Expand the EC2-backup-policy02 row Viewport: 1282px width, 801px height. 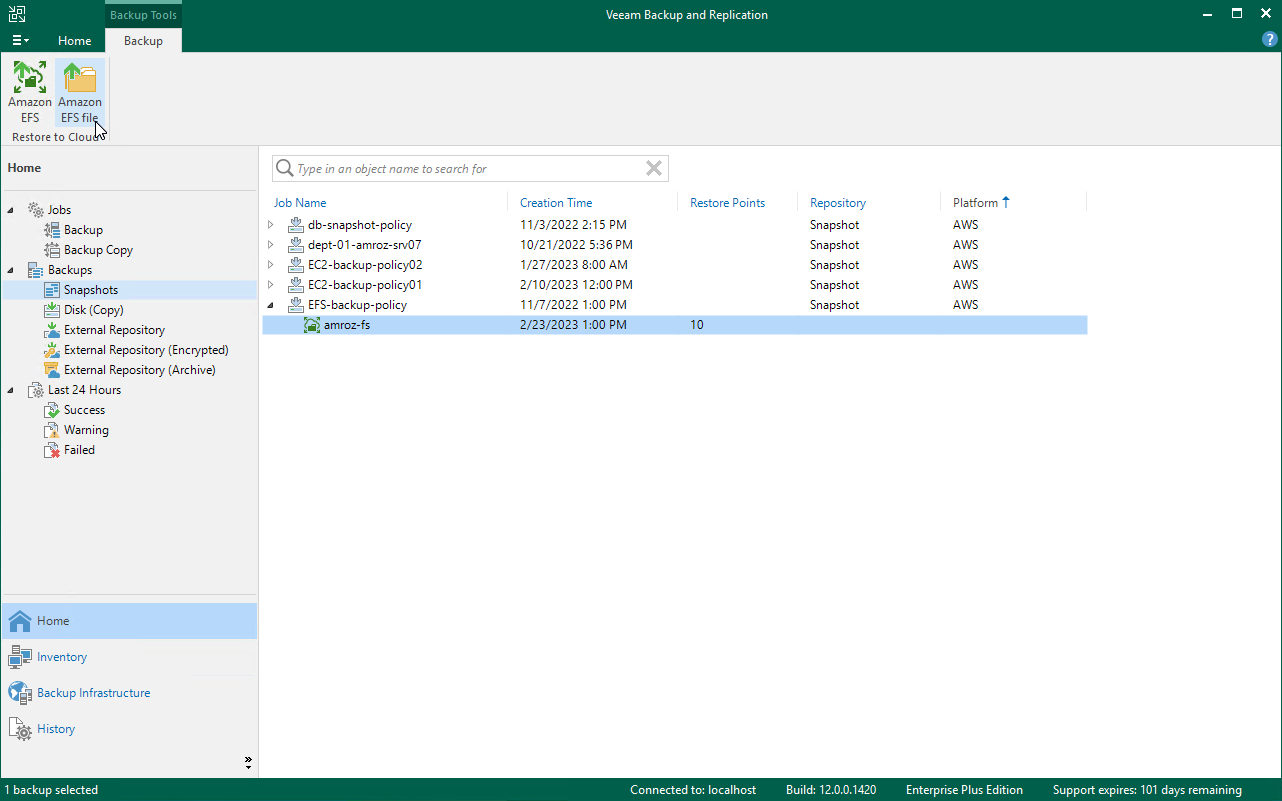point(271,265)
